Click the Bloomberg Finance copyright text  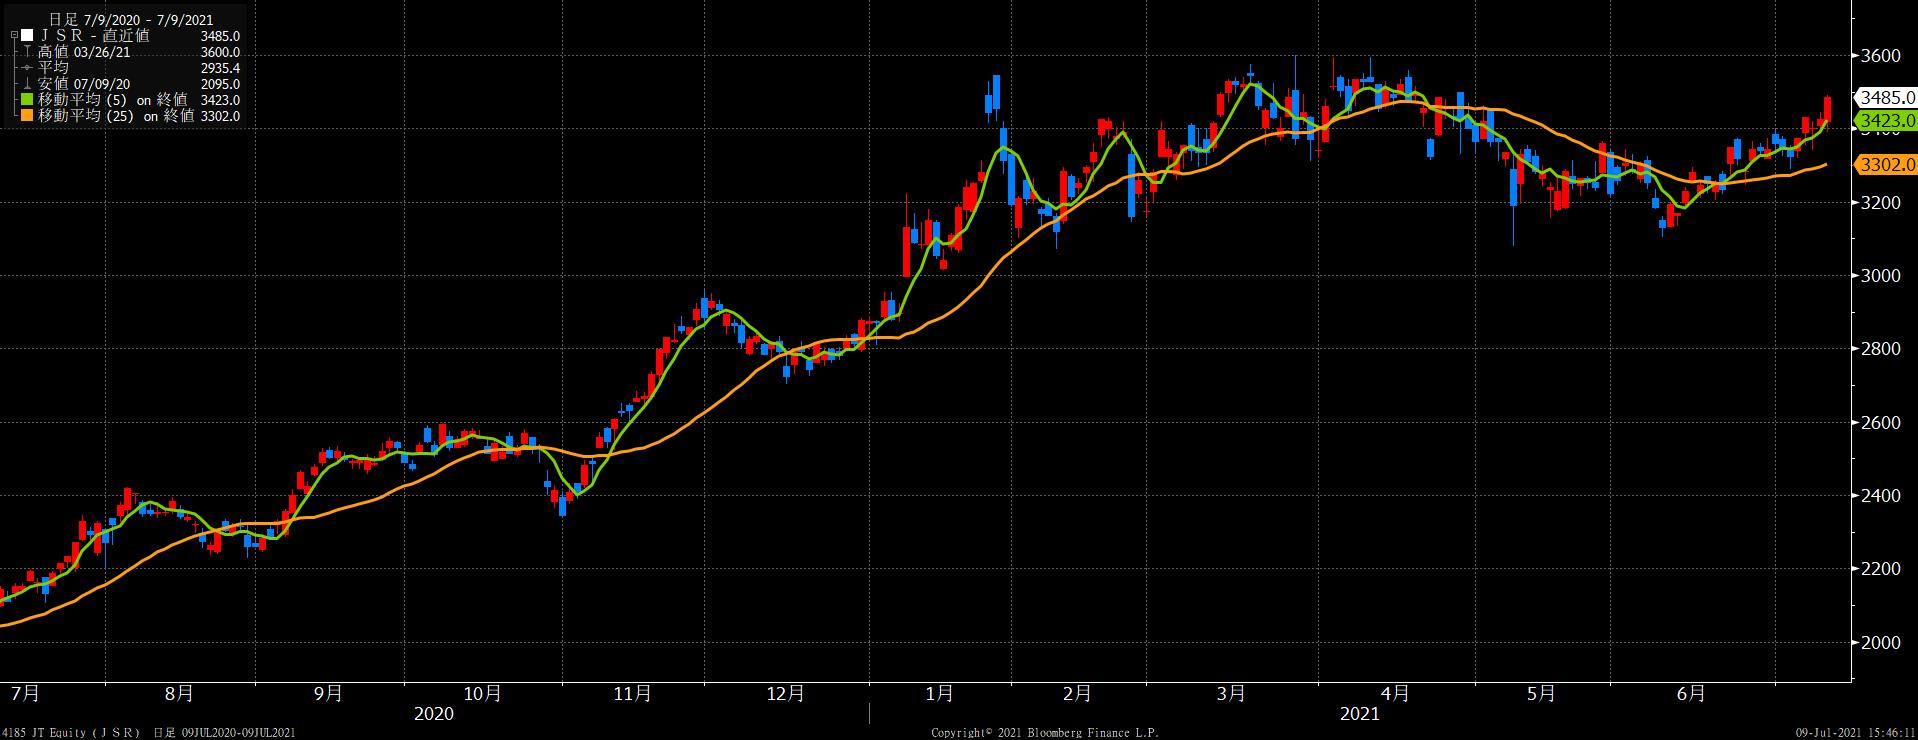point(1045,733)
